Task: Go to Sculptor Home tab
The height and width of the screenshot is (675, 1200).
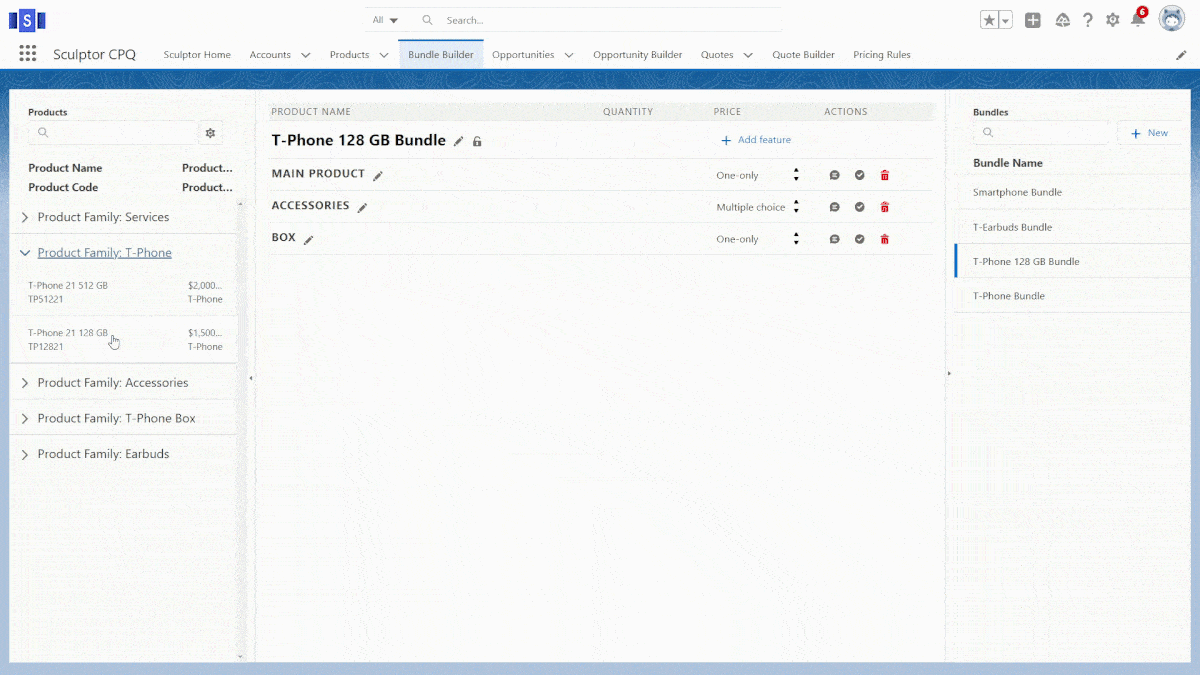Action: pyautogui.click(x=197, y=55)
